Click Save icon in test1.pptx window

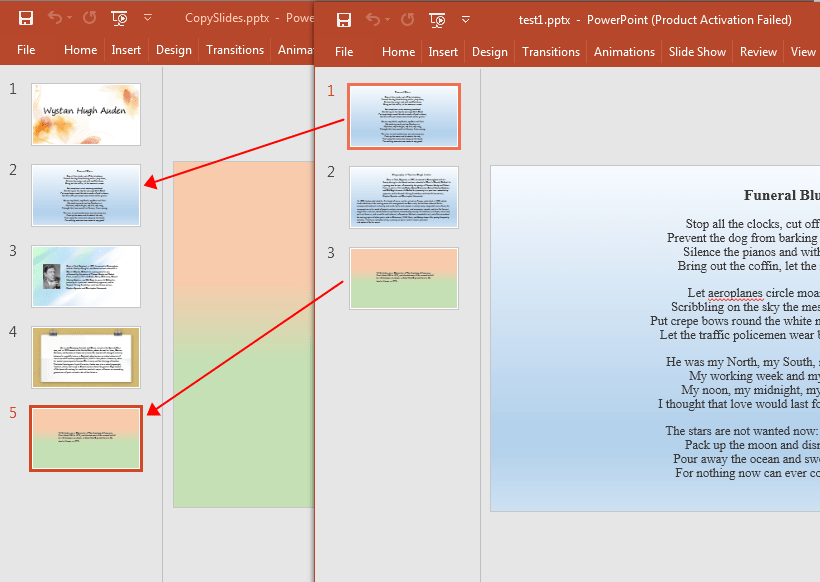(x=344, y=20)
